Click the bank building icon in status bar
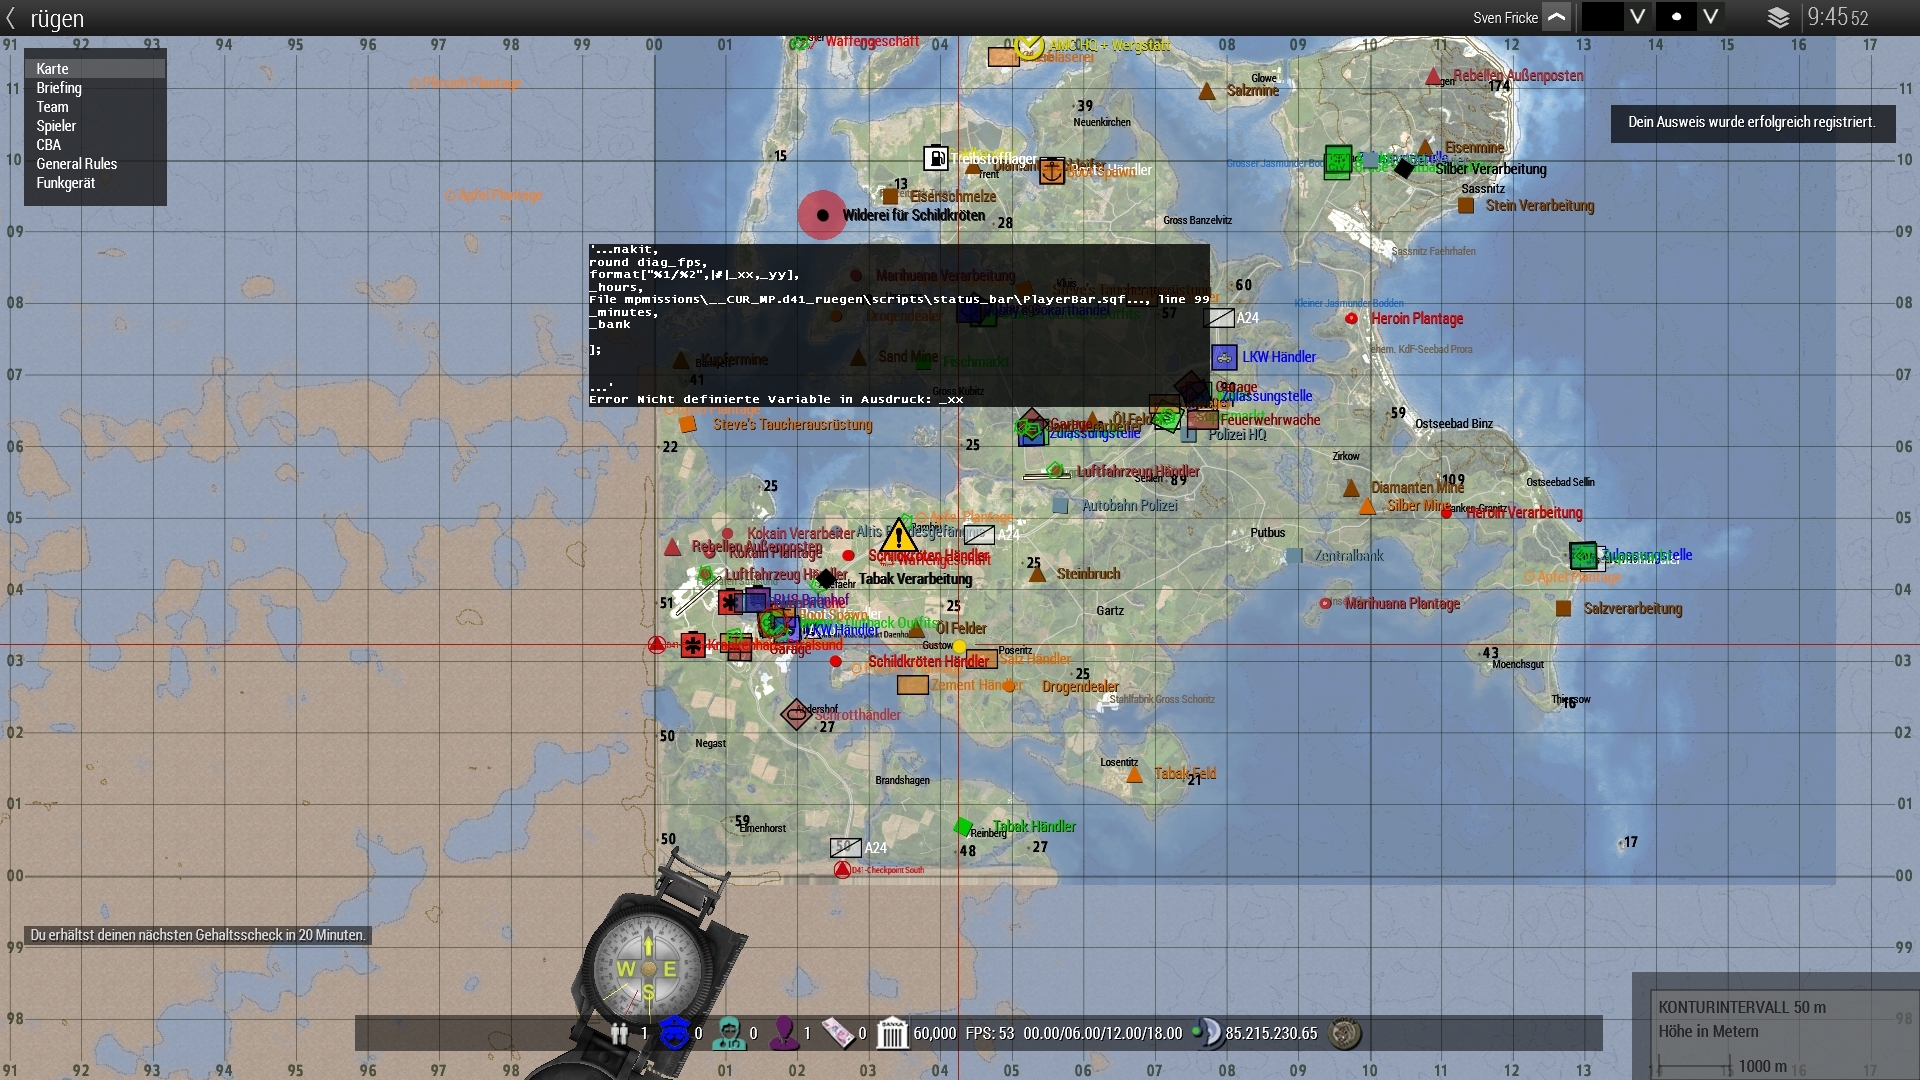 pyautogui.click(x=891, y=1033)
